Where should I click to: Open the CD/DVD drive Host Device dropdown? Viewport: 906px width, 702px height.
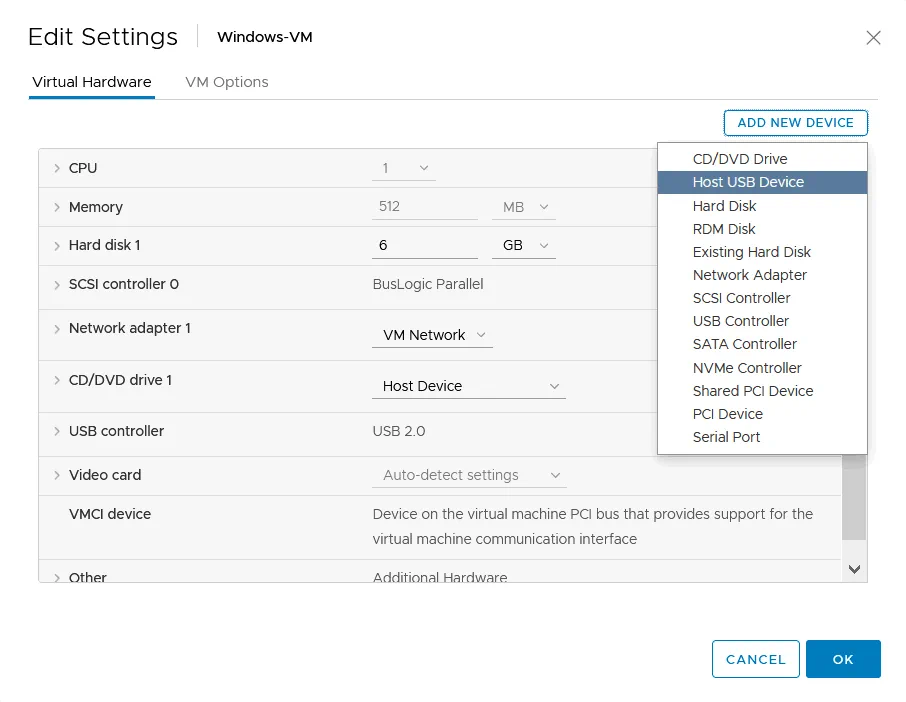point(468,385)
